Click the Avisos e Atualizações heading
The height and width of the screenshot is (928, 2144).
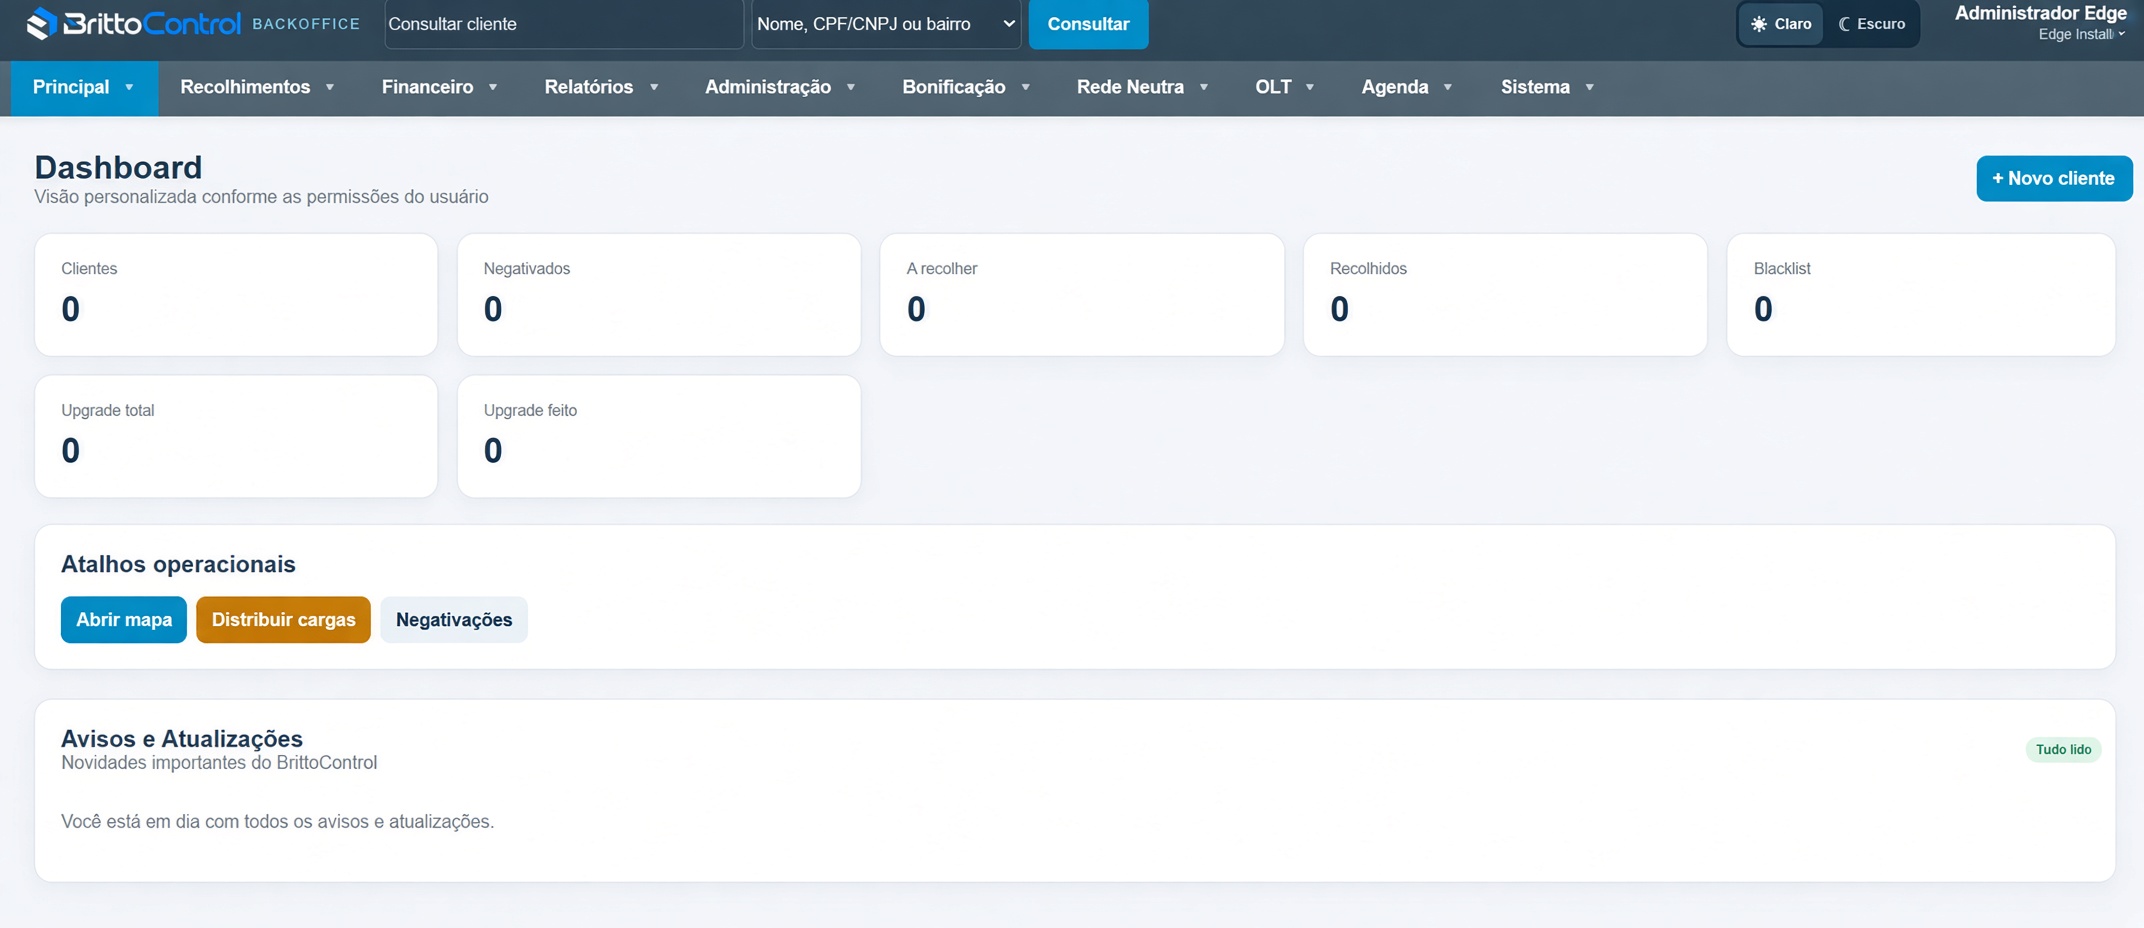[182, 739]
